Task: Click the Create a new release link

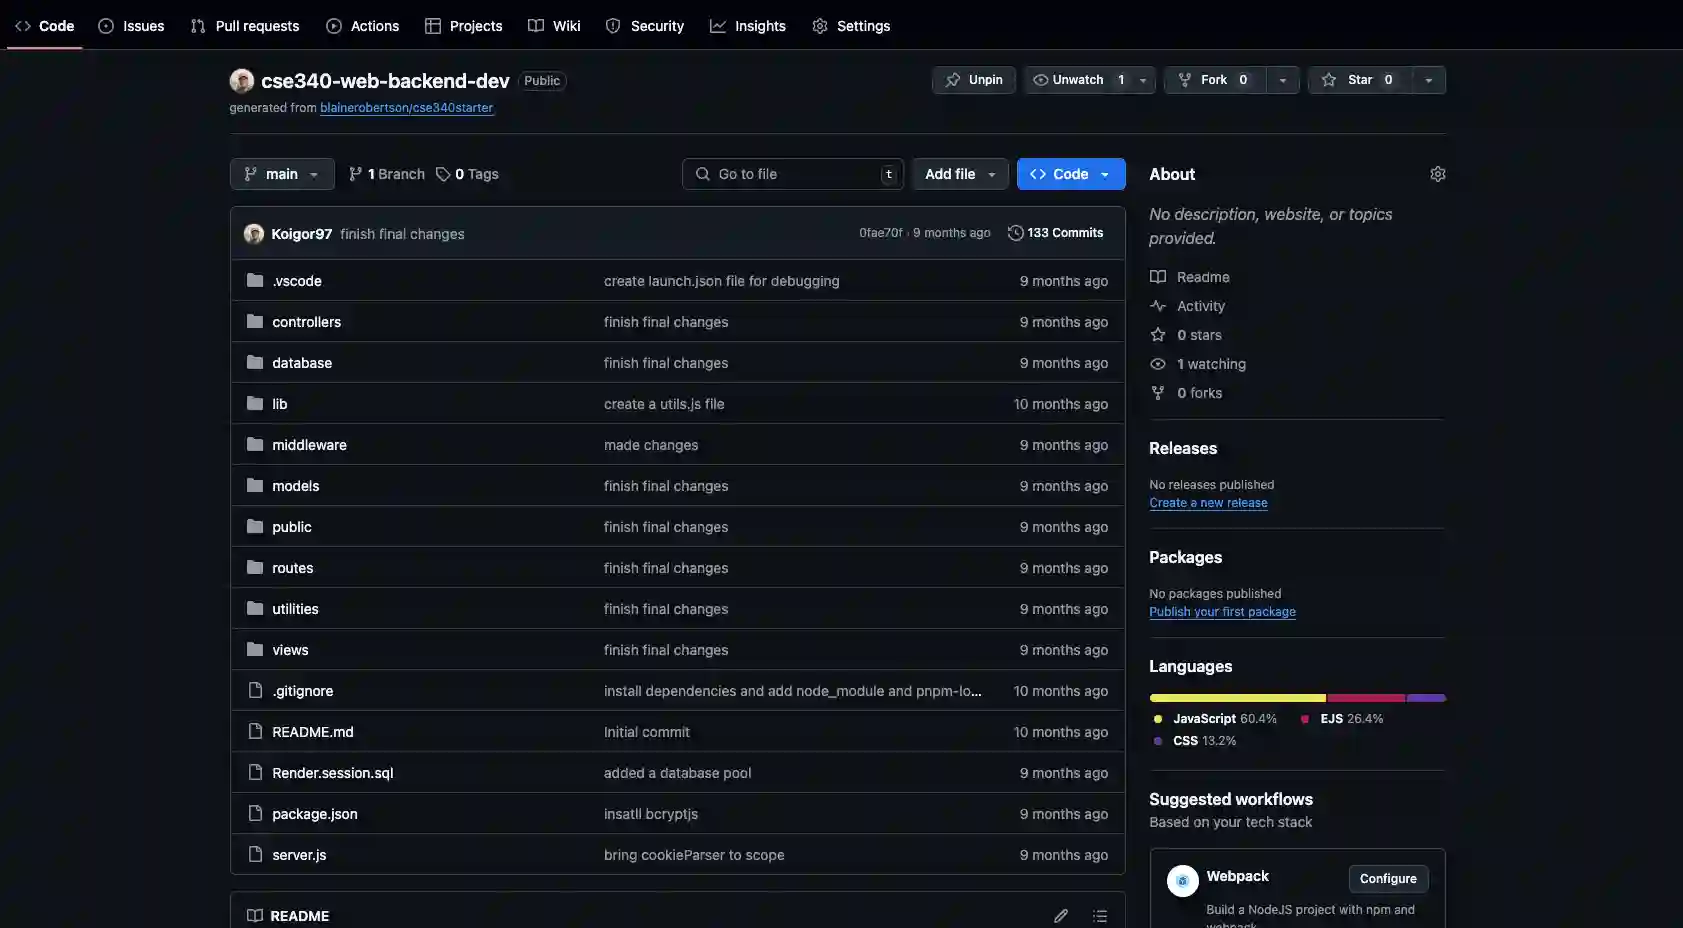Action: pyautogui.click(x=1208, y=503)
